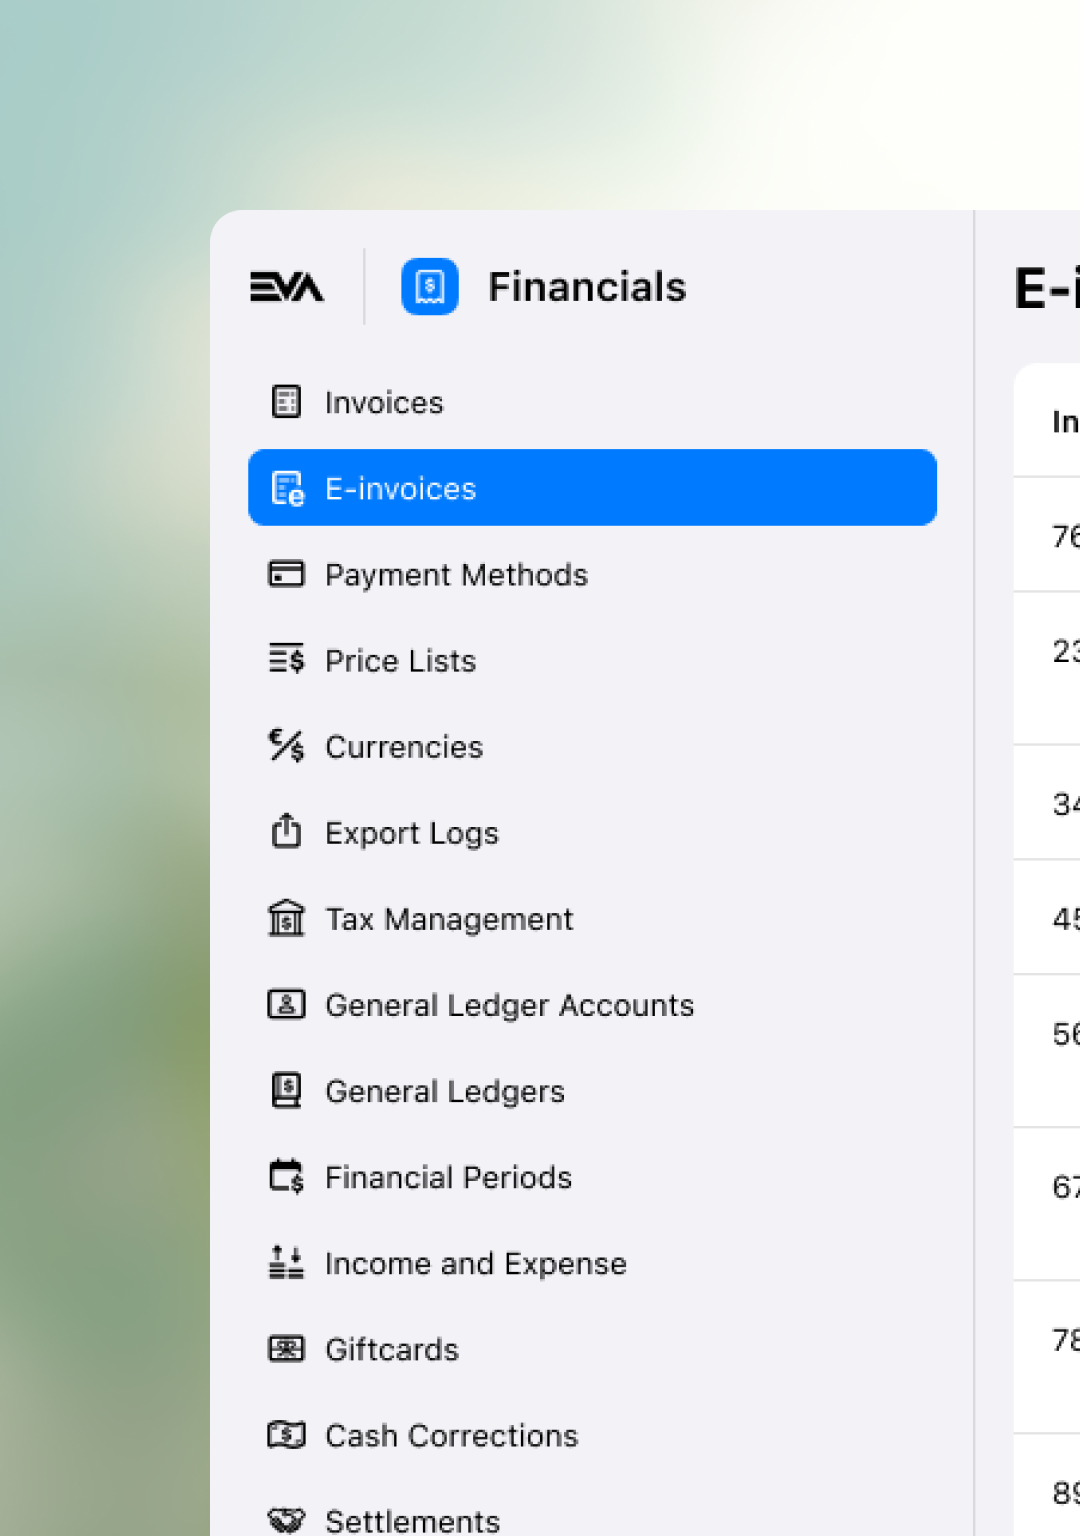Image resolution: width=1080 pixels, height=1536 pixels.
Task: Select the Giftcards icon
Action: [x=286, y=1348]
